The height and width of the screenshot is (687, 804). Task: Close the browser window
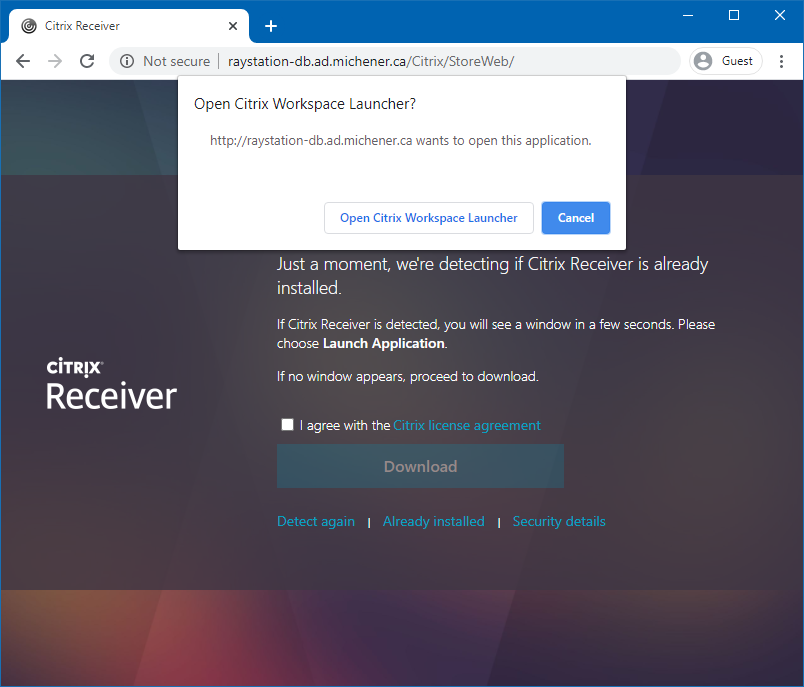780,15
